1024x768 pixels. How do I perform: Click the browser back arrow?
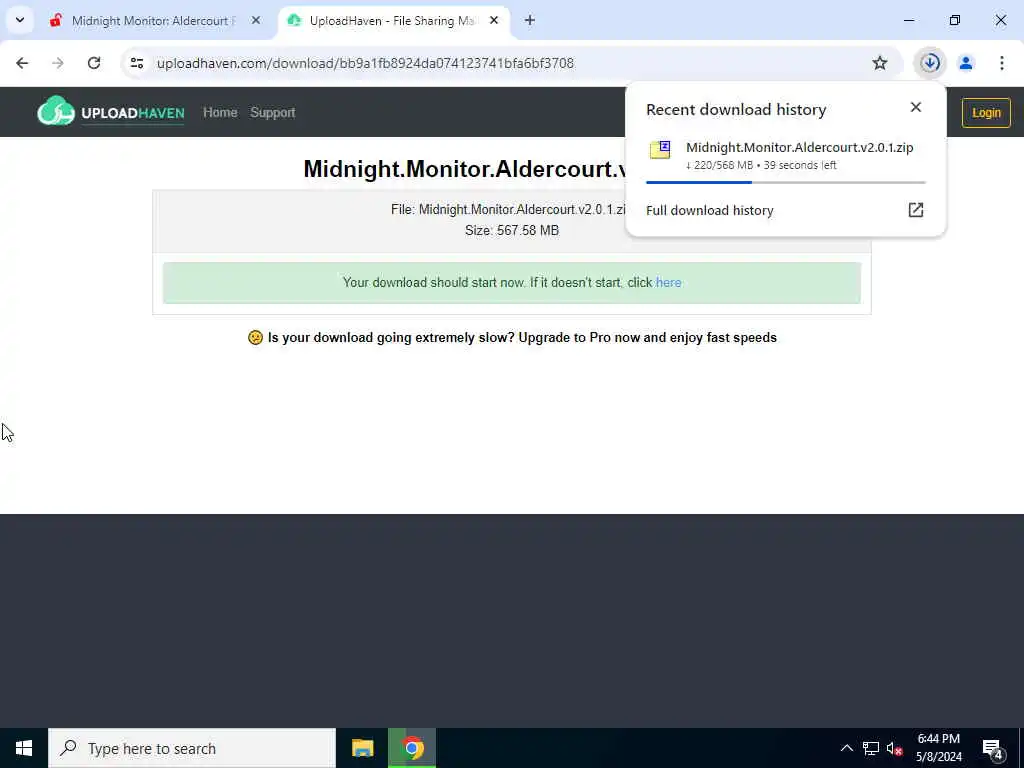(22, 63)
